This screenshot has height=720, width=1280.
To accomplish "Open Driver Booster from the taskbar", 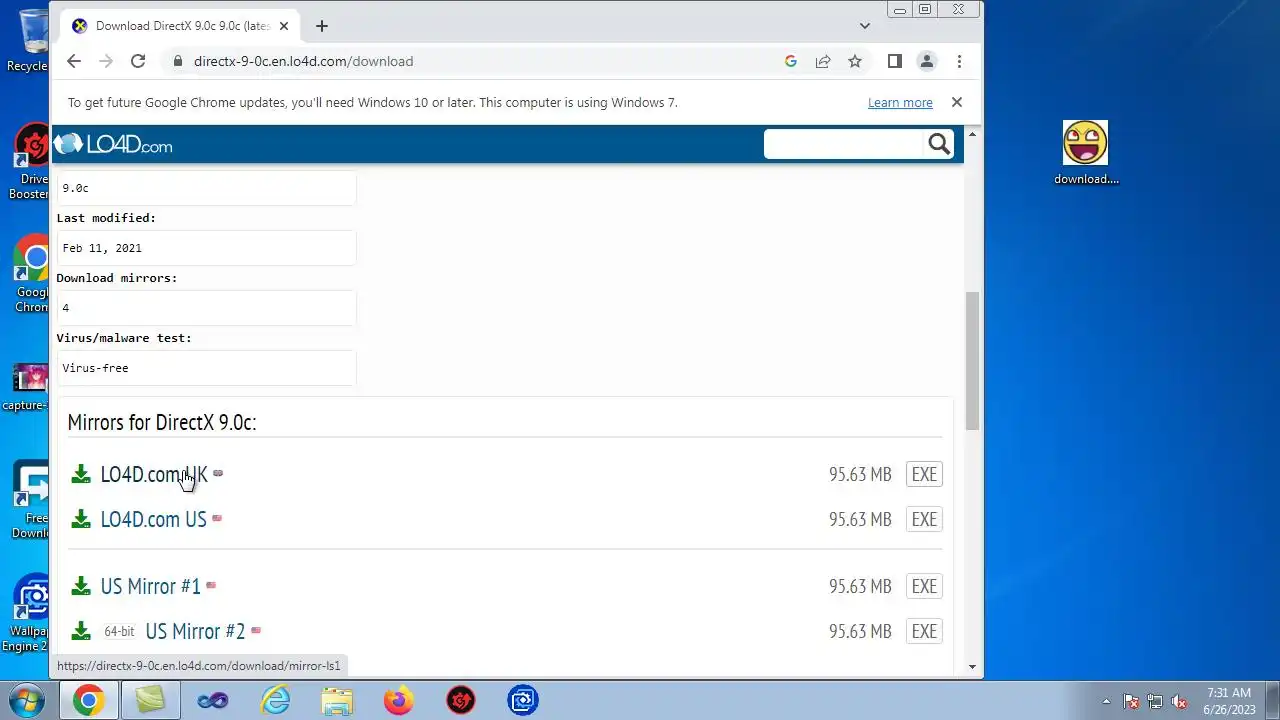I will point(461,701).
